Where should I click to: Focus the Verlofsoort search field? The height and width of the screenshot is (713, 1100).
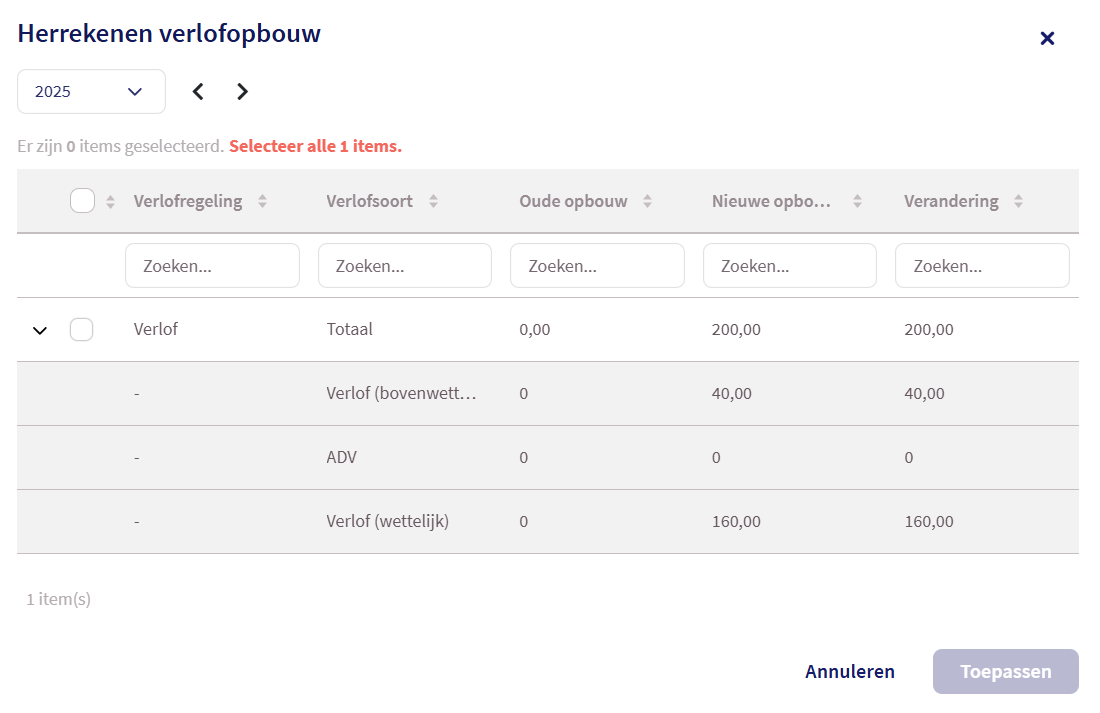point(405,266)
